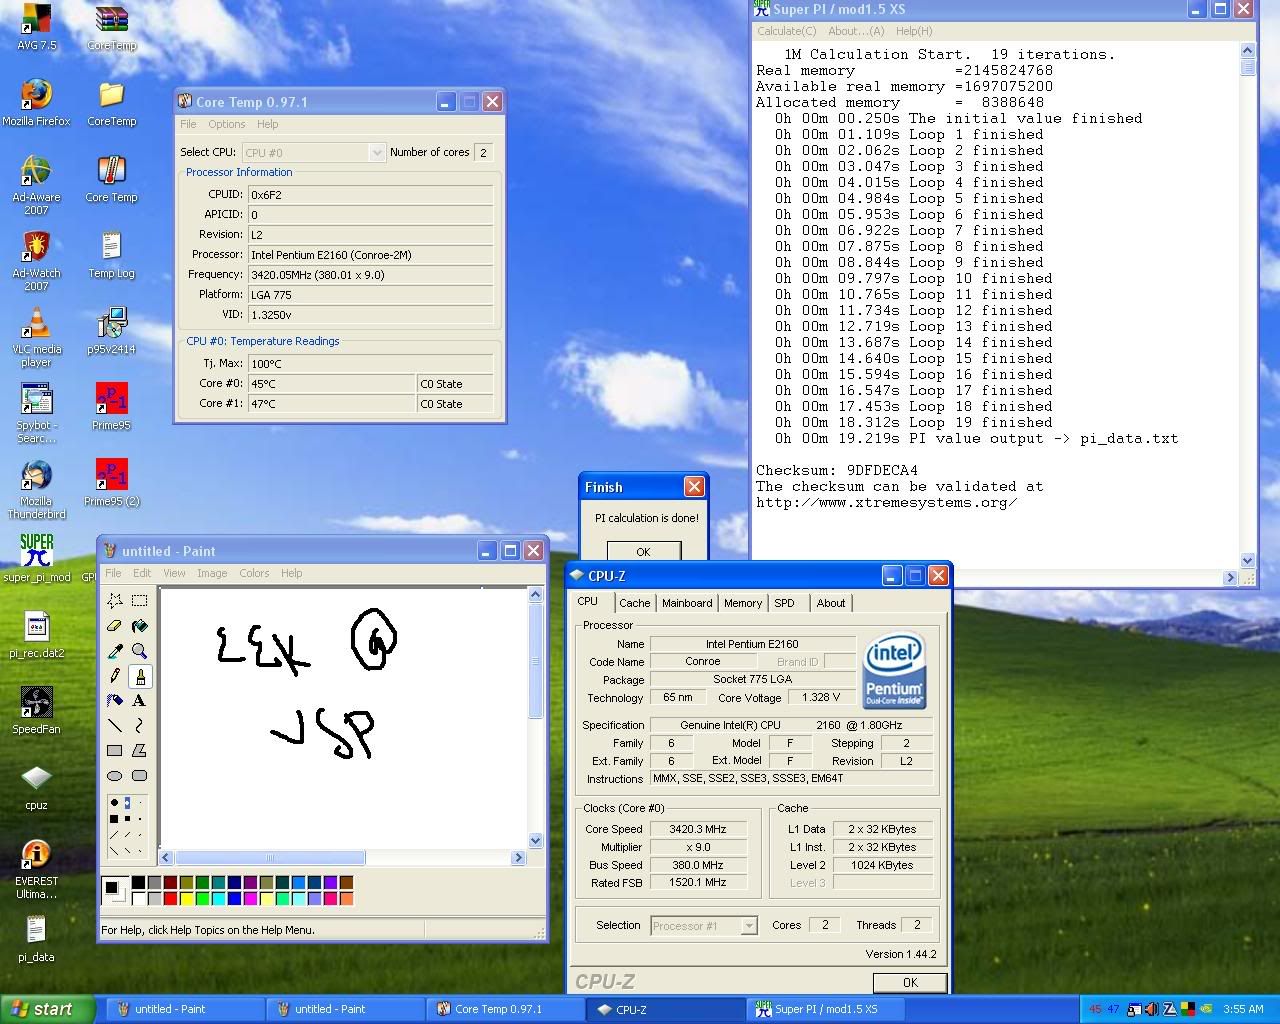Viewport: 1280px width, 1024px height.
Task: Select the rectangular Select tool in Paint
Action: 139,600
